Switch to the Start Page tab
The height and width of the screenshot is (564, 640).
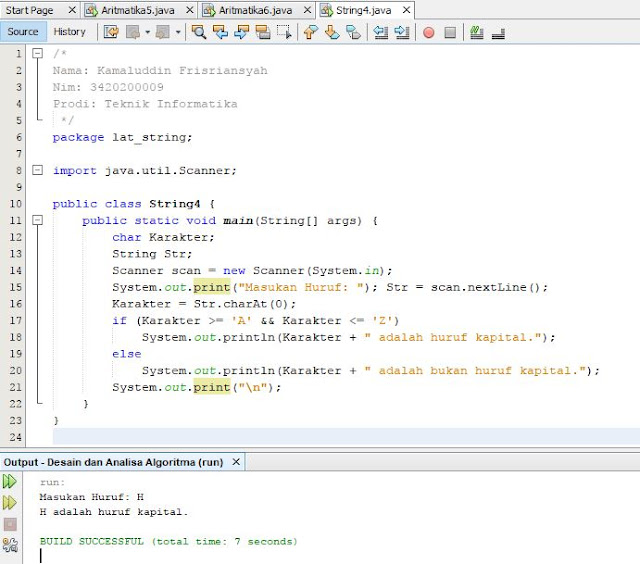pos(29,10)
